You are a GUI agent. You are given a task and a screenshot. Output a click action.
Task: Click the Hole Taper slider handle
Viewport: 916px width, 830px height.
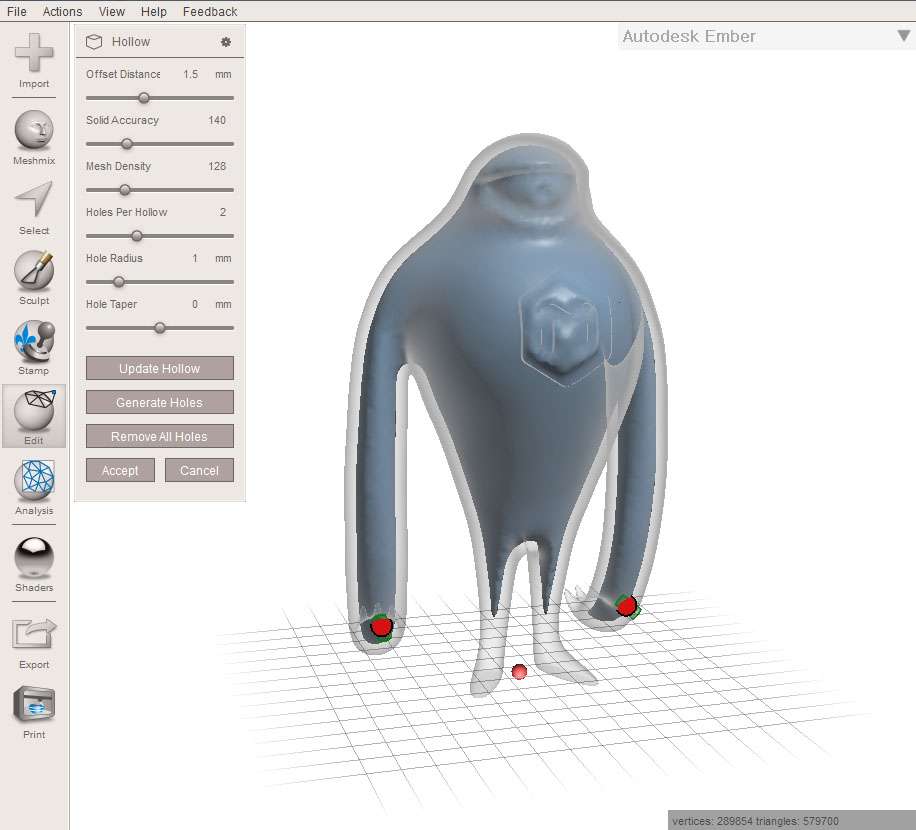pyautogui.click(x=159, y=328)
